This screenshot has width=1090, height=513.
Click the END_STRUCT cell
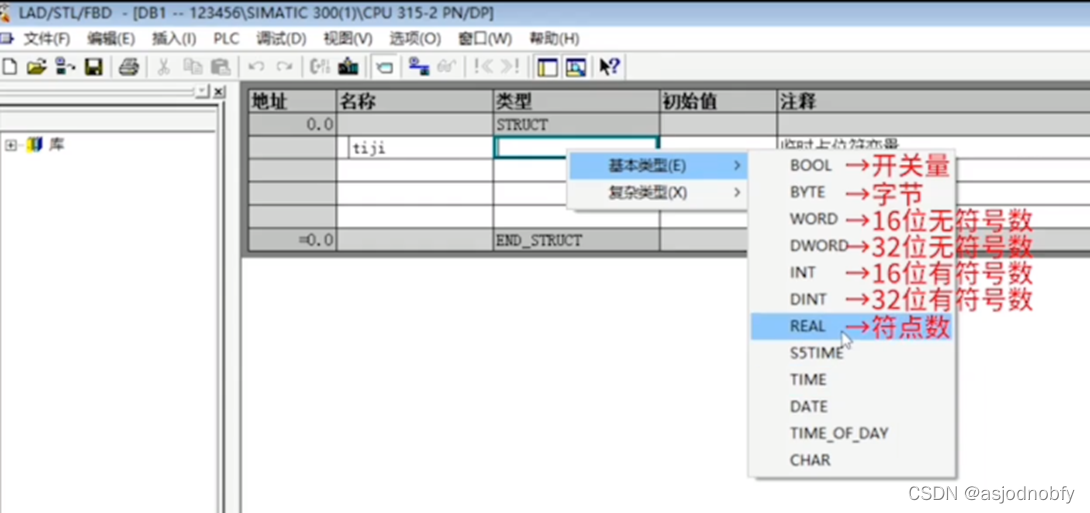coord(576,240)
